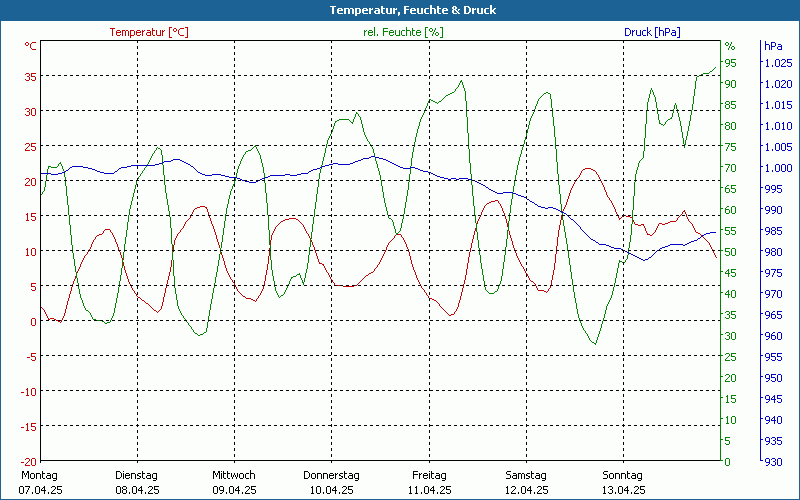This screenshot has height=500, width=800.
Task: Click the date '08.04.25'
Action: pyautogui.click(x=137, y=490)
